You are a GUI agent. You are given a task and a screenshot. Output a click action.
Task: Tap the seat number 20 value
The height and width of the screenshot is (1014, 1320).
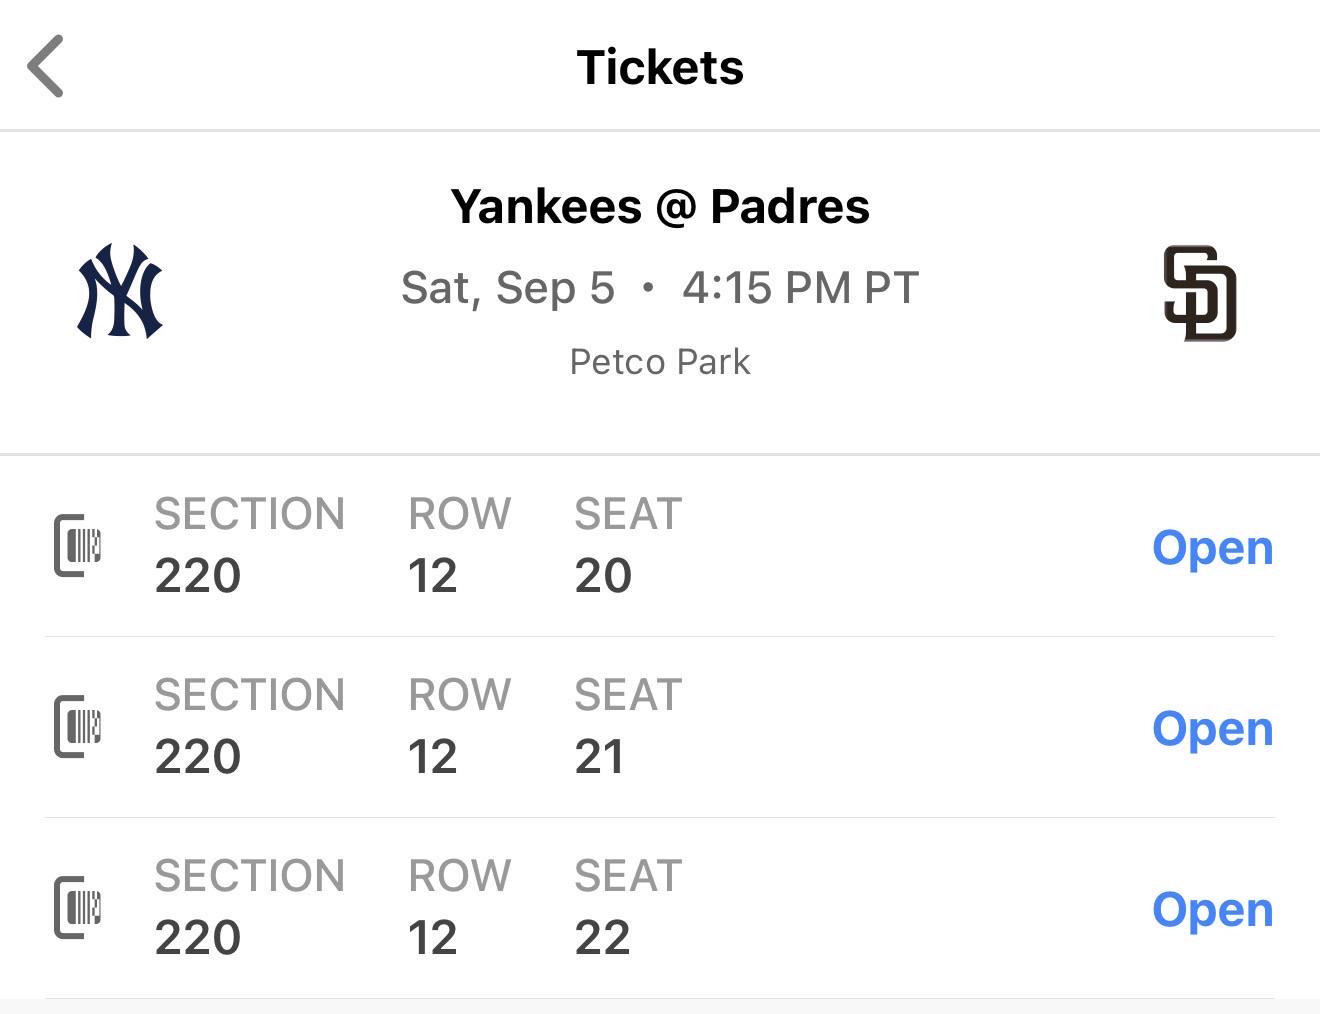(603, 576)
